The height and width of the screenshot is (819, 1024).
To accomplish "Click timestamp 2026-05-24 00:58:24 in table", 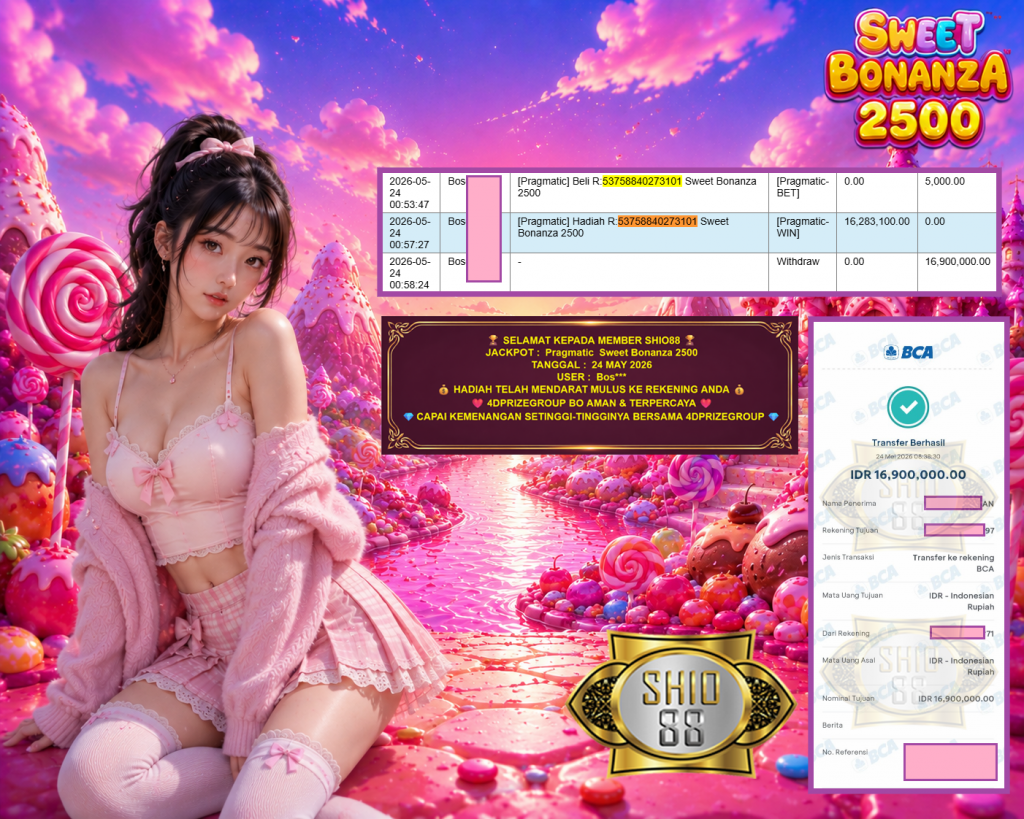I will 409,273.
